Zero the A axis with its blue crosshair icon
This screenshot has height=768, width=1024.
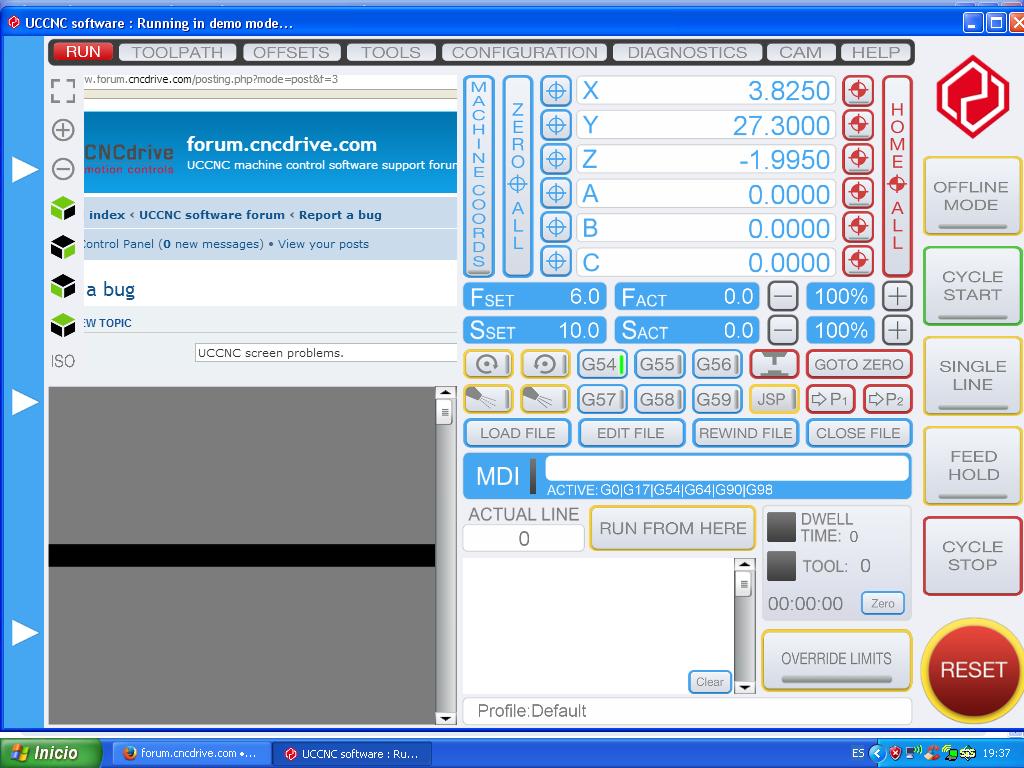tap(556, 193)
